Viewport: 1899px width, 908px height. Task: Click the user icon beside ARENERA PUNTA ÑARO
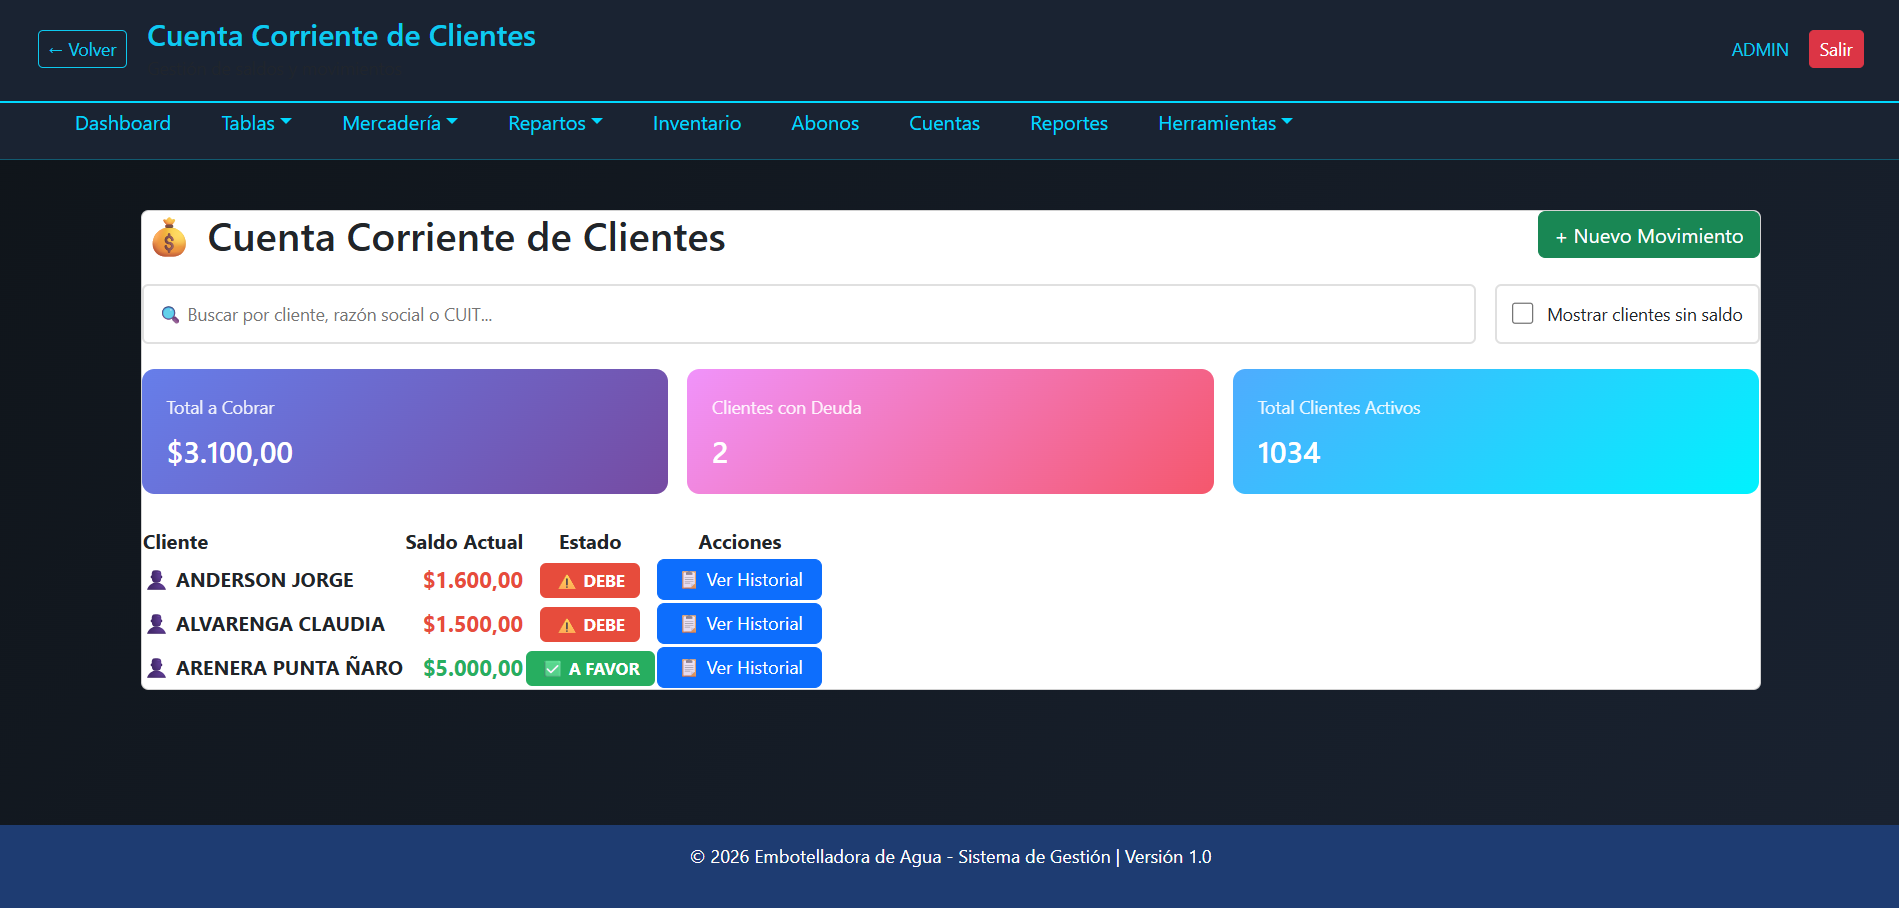click(x=156, y=668)
